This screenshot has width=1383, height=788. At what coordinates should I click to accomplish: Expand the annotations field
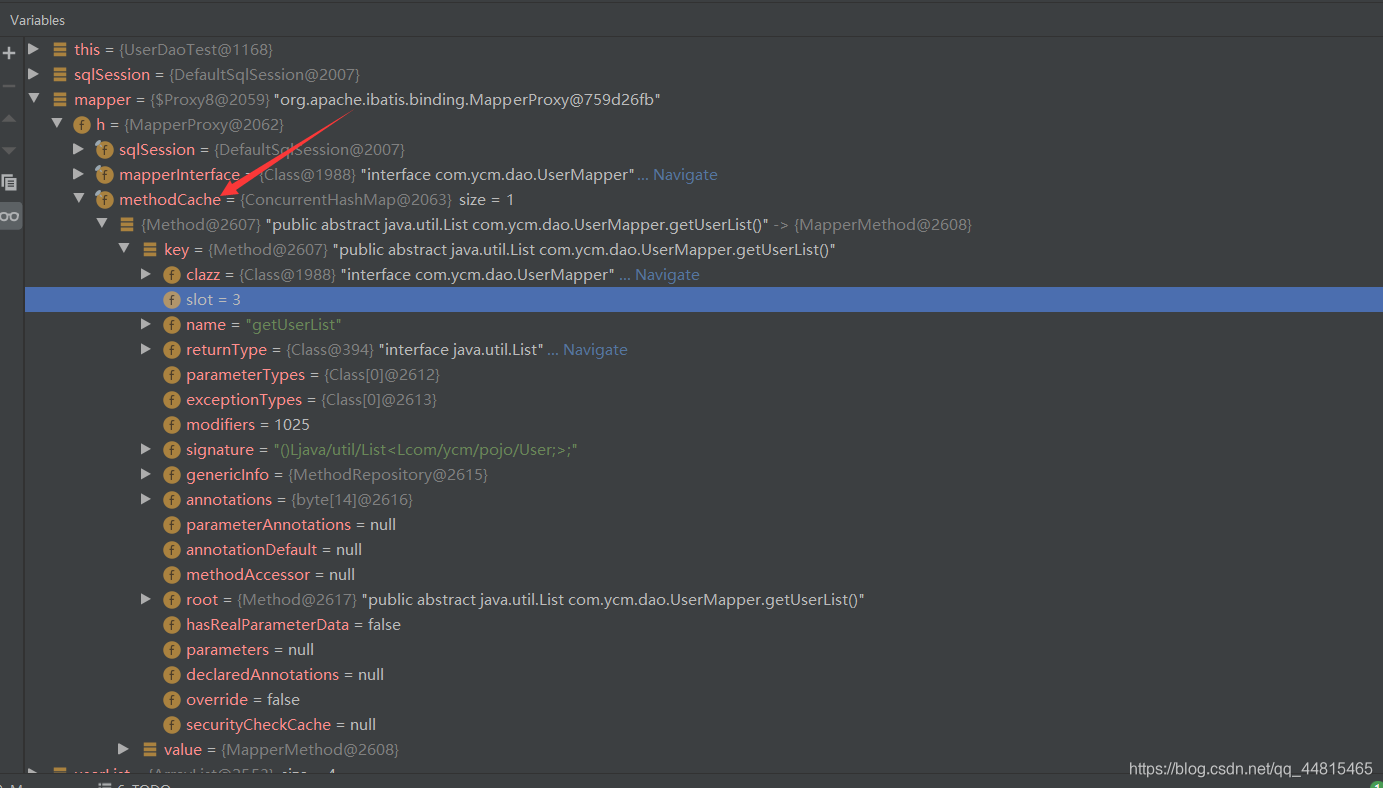pos(146,499)
